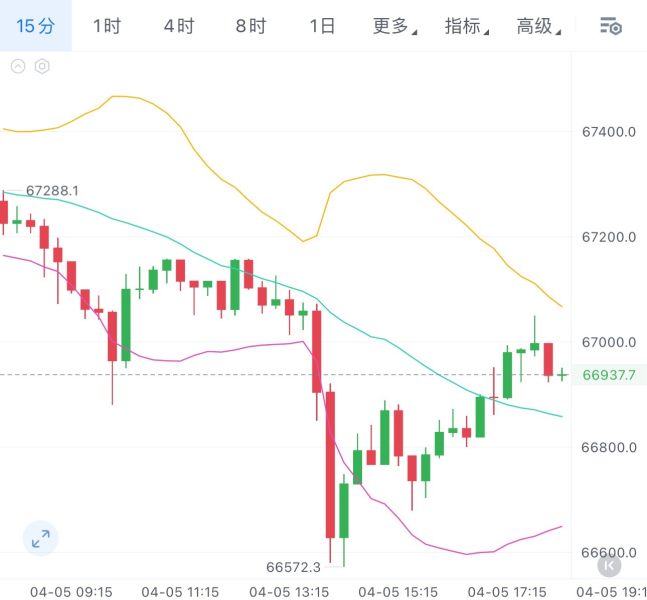Select the 8时 interval
The height and width of the screenshot is (600, 647).
pyautogui.click(x=250, y=26)
